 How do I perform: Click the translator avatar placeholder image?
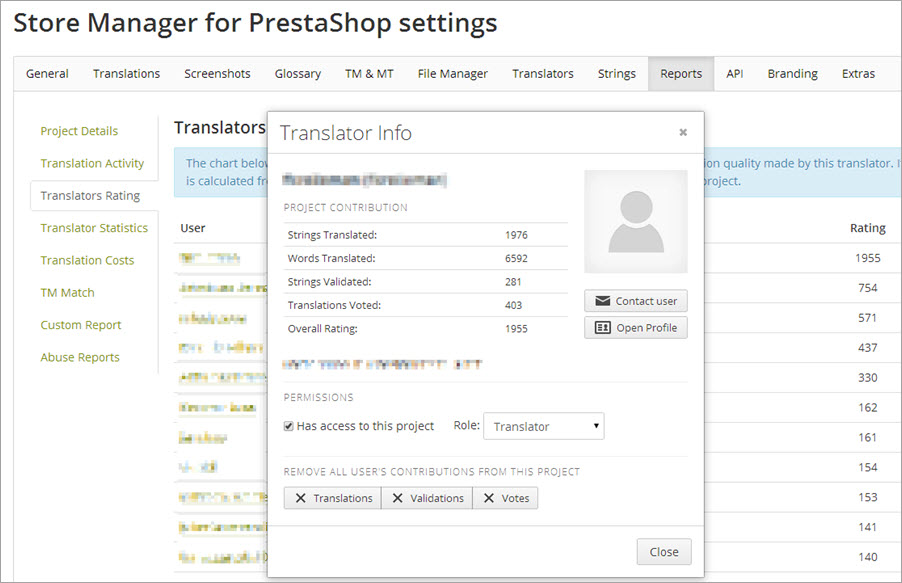click(x=636, y=222)
